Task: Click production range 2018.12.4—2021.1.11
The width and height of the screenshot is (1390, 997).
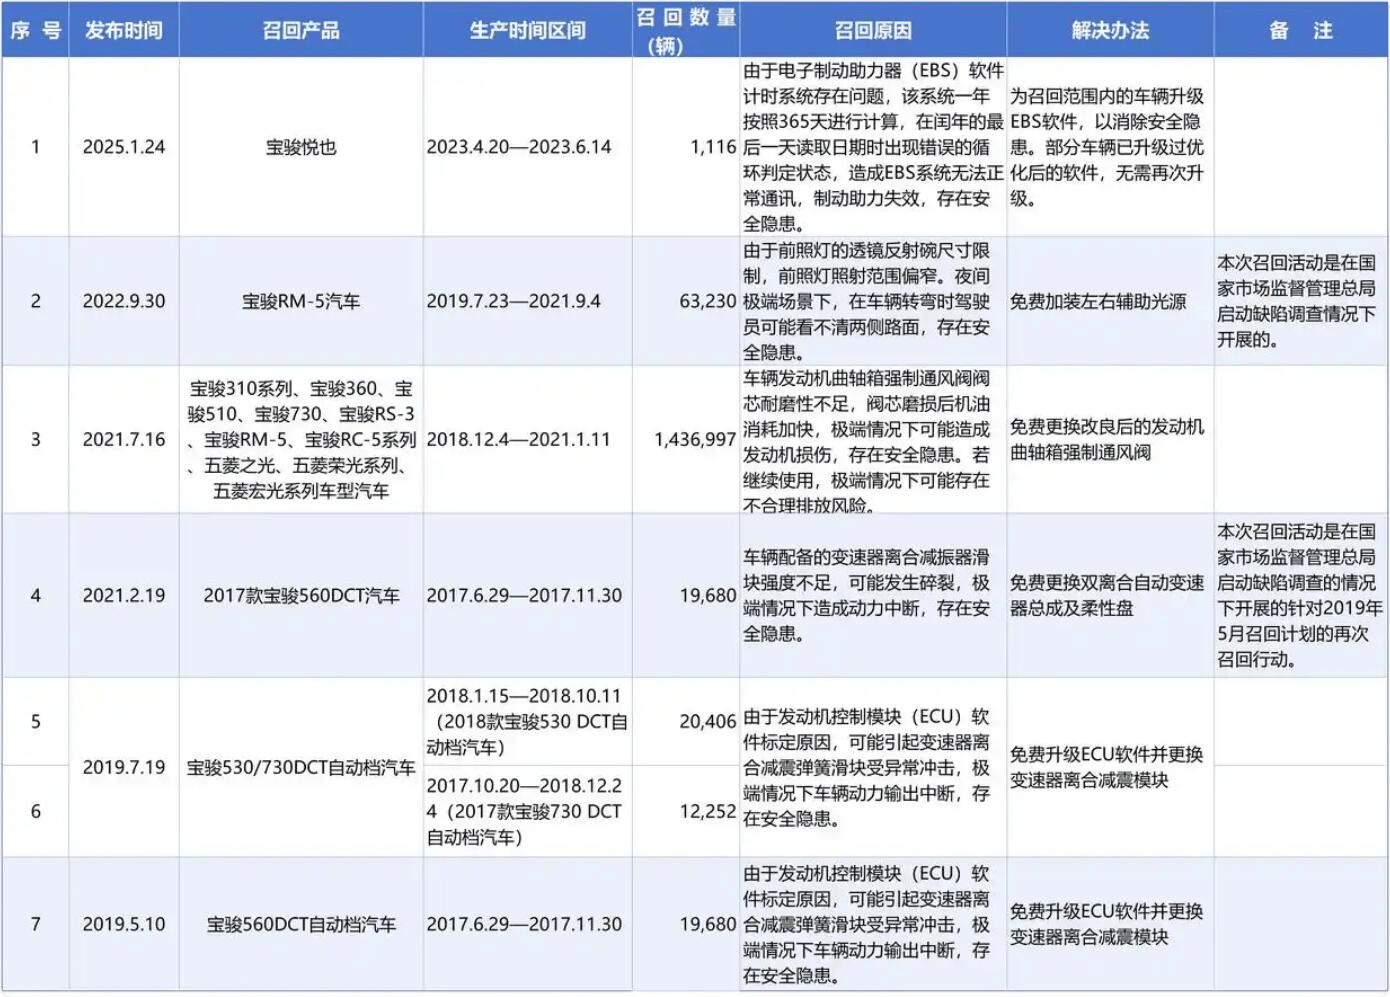Action: [x=528, y=439]
